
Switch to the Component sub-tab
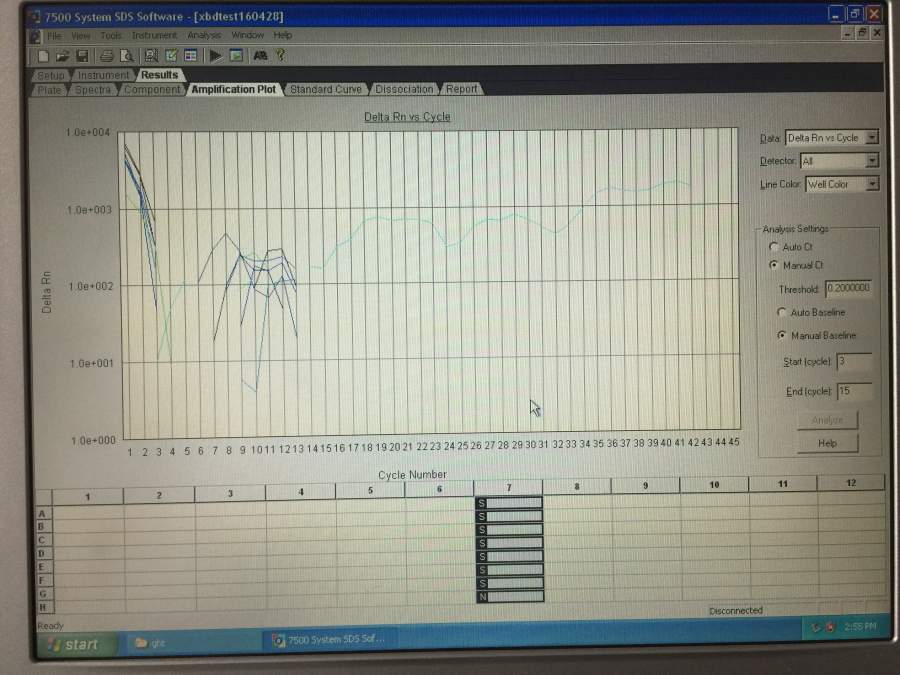pyautogui.click(x=152, y=90)
